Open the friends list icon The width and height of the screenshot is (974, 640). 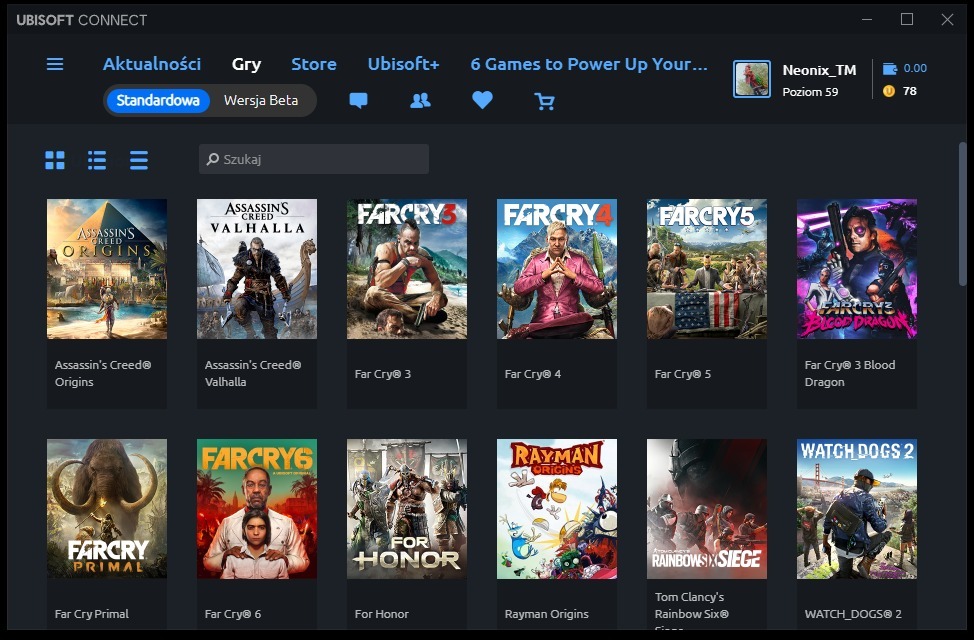pos(421,101)
